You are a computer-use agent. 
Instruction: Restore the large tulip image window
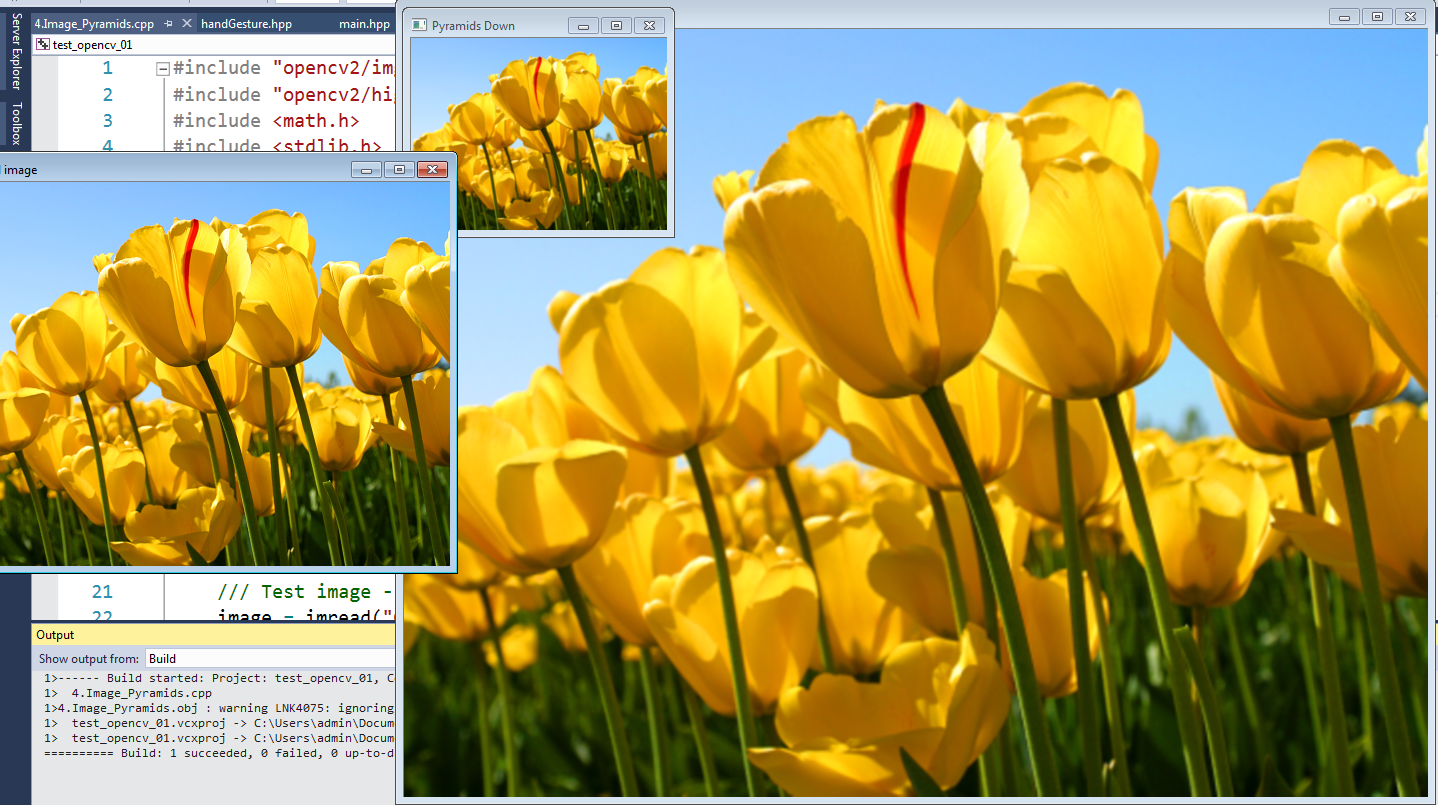pyautogui.click(x=1377, y=16)
